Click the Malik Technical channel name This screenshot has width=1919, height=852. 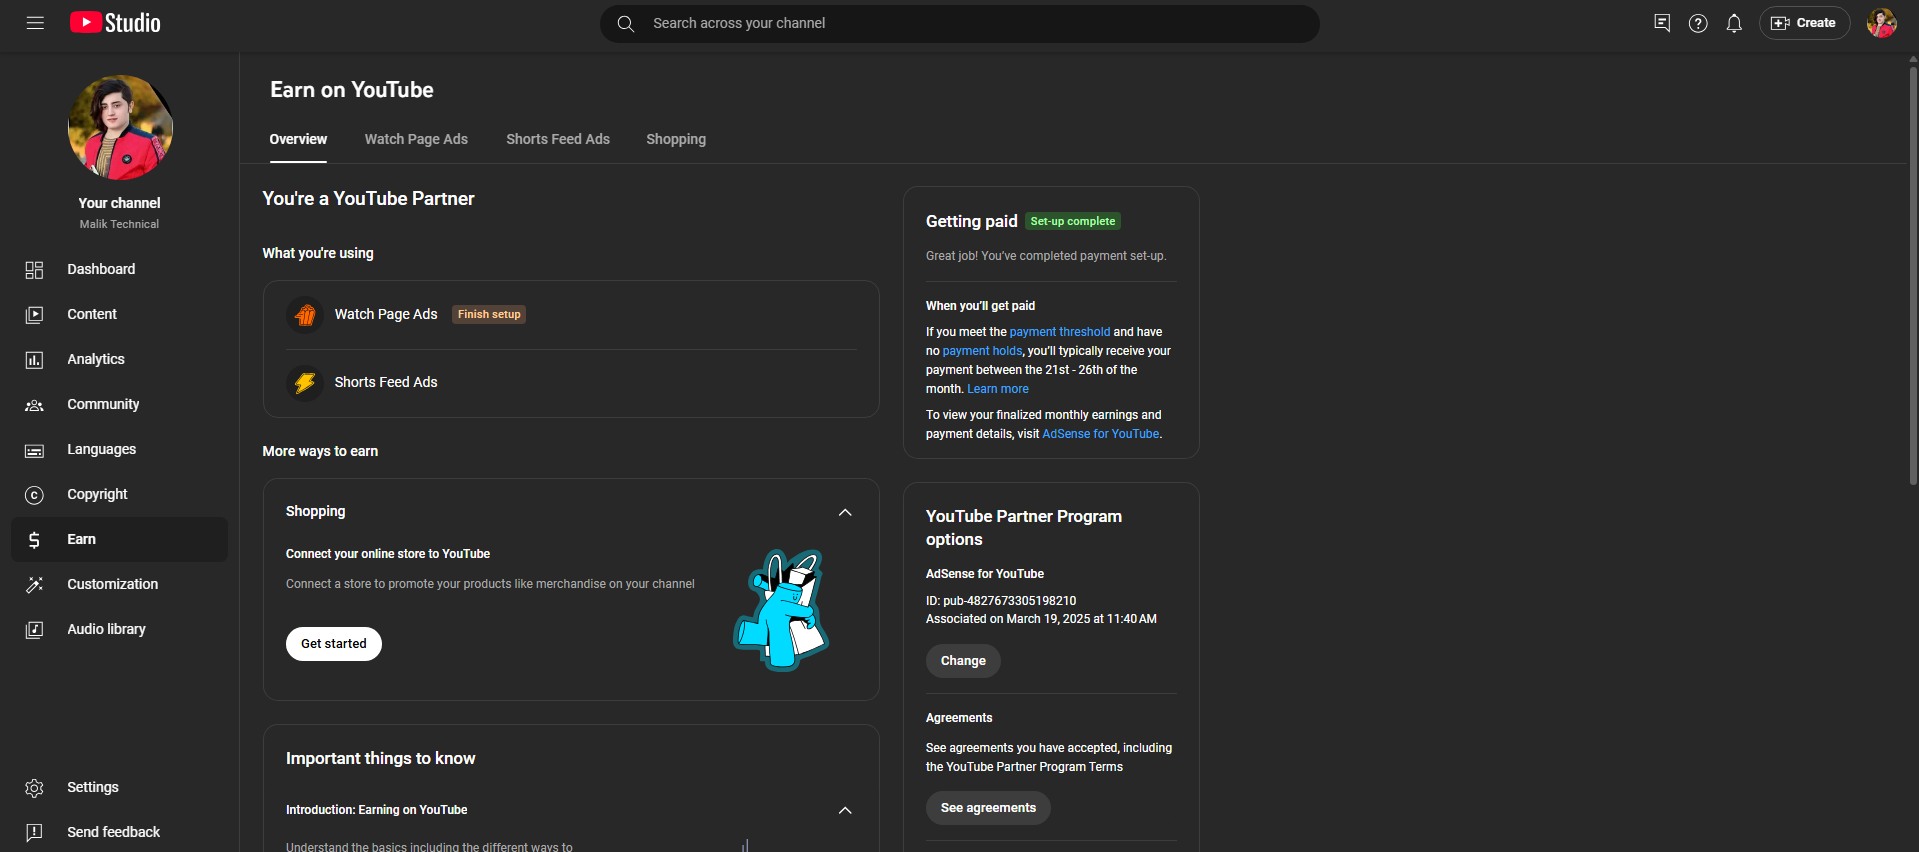[x=119, y=224]
